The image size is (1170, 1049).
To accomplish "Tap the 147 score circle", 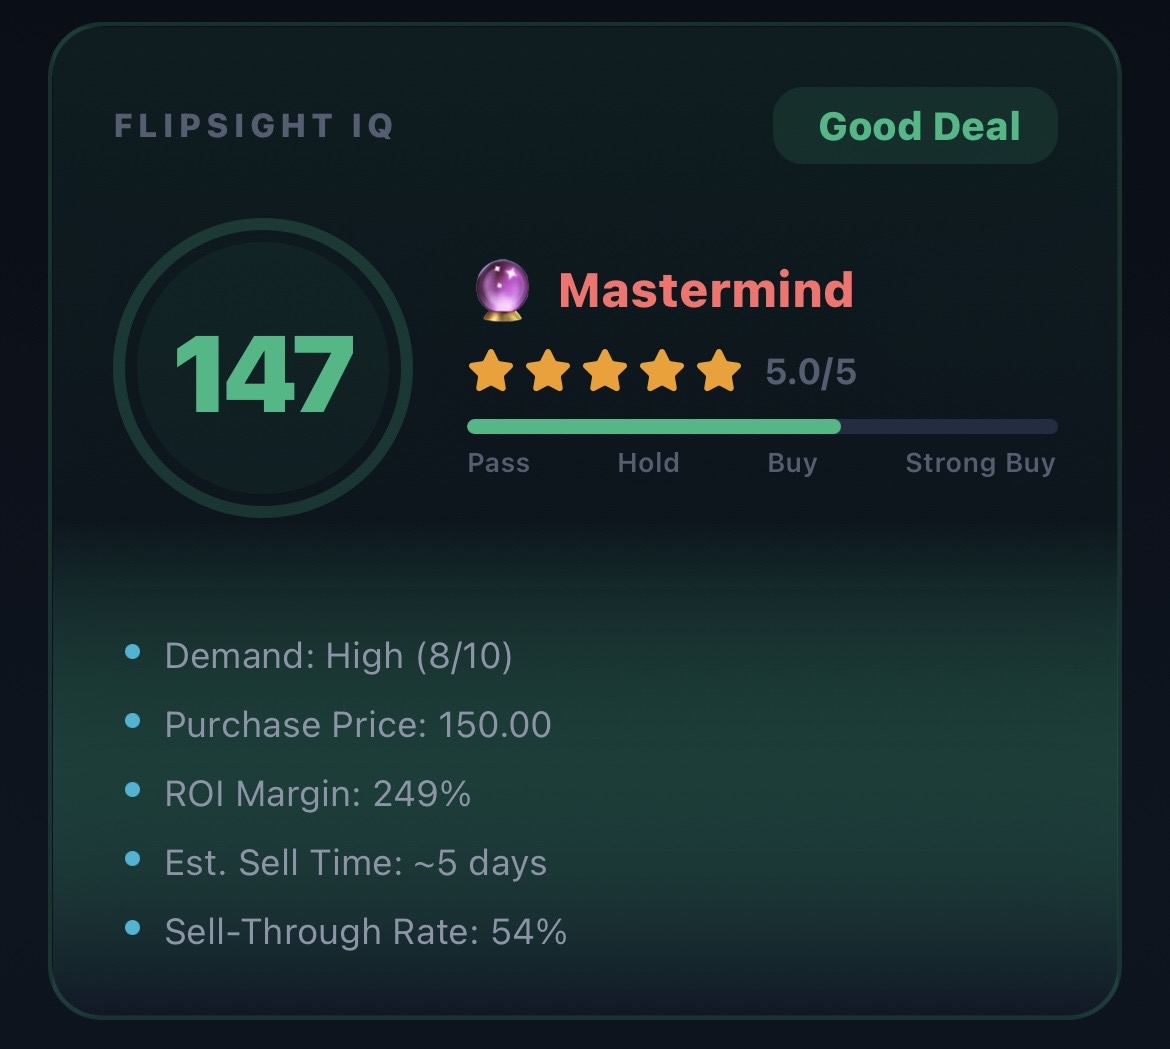I will pos(263,370).
